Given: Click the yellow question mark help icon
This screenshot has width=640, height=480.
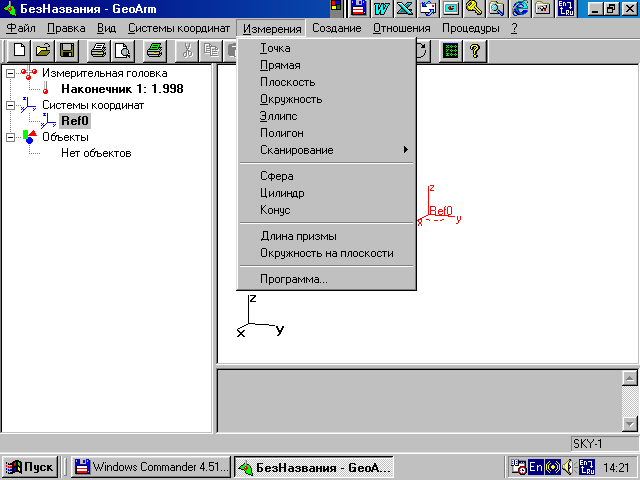Looking at the screenshot, I should click(475, 51).
